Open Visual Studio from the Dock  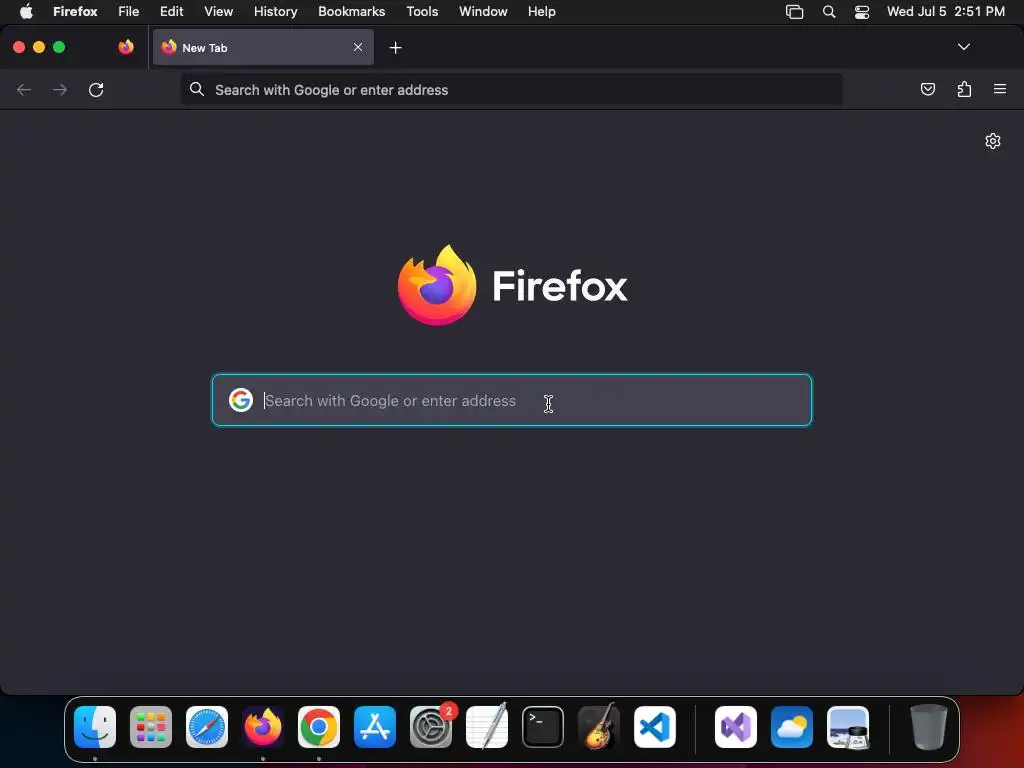coord(736,727)
